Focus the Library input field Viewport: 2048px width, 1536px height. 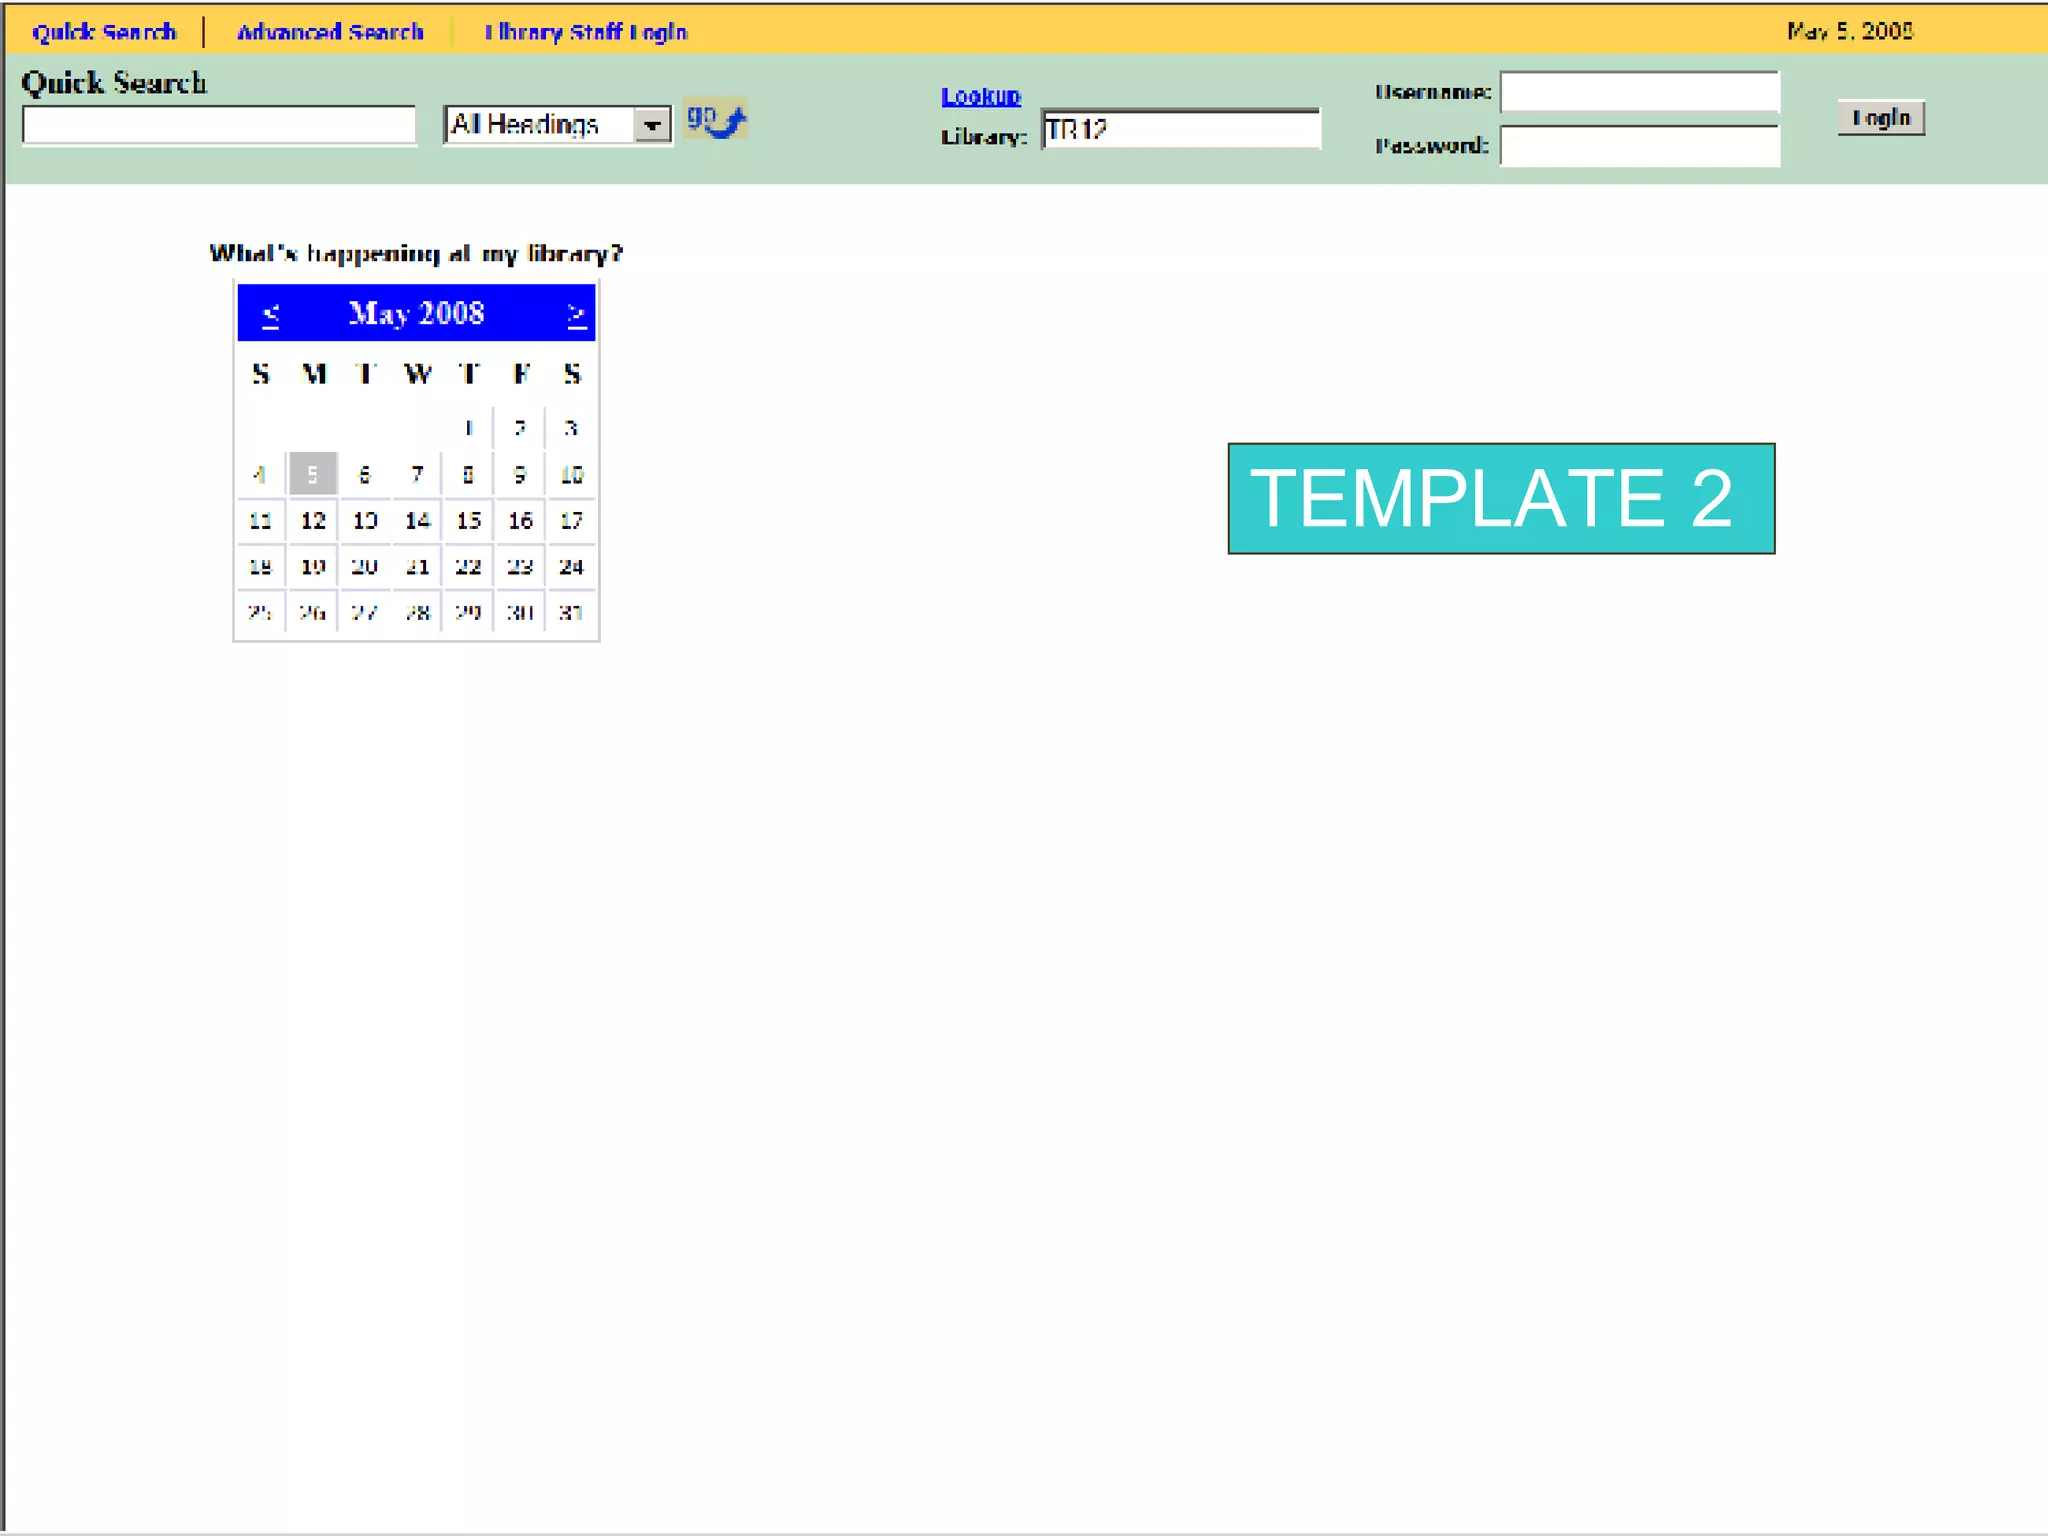1180,130
